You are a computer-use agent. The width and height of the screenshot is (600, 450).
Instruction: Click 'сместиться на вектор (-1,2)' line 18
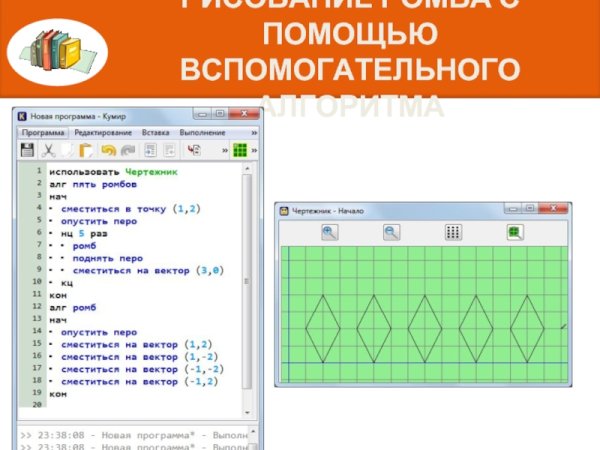coord(139,382)
